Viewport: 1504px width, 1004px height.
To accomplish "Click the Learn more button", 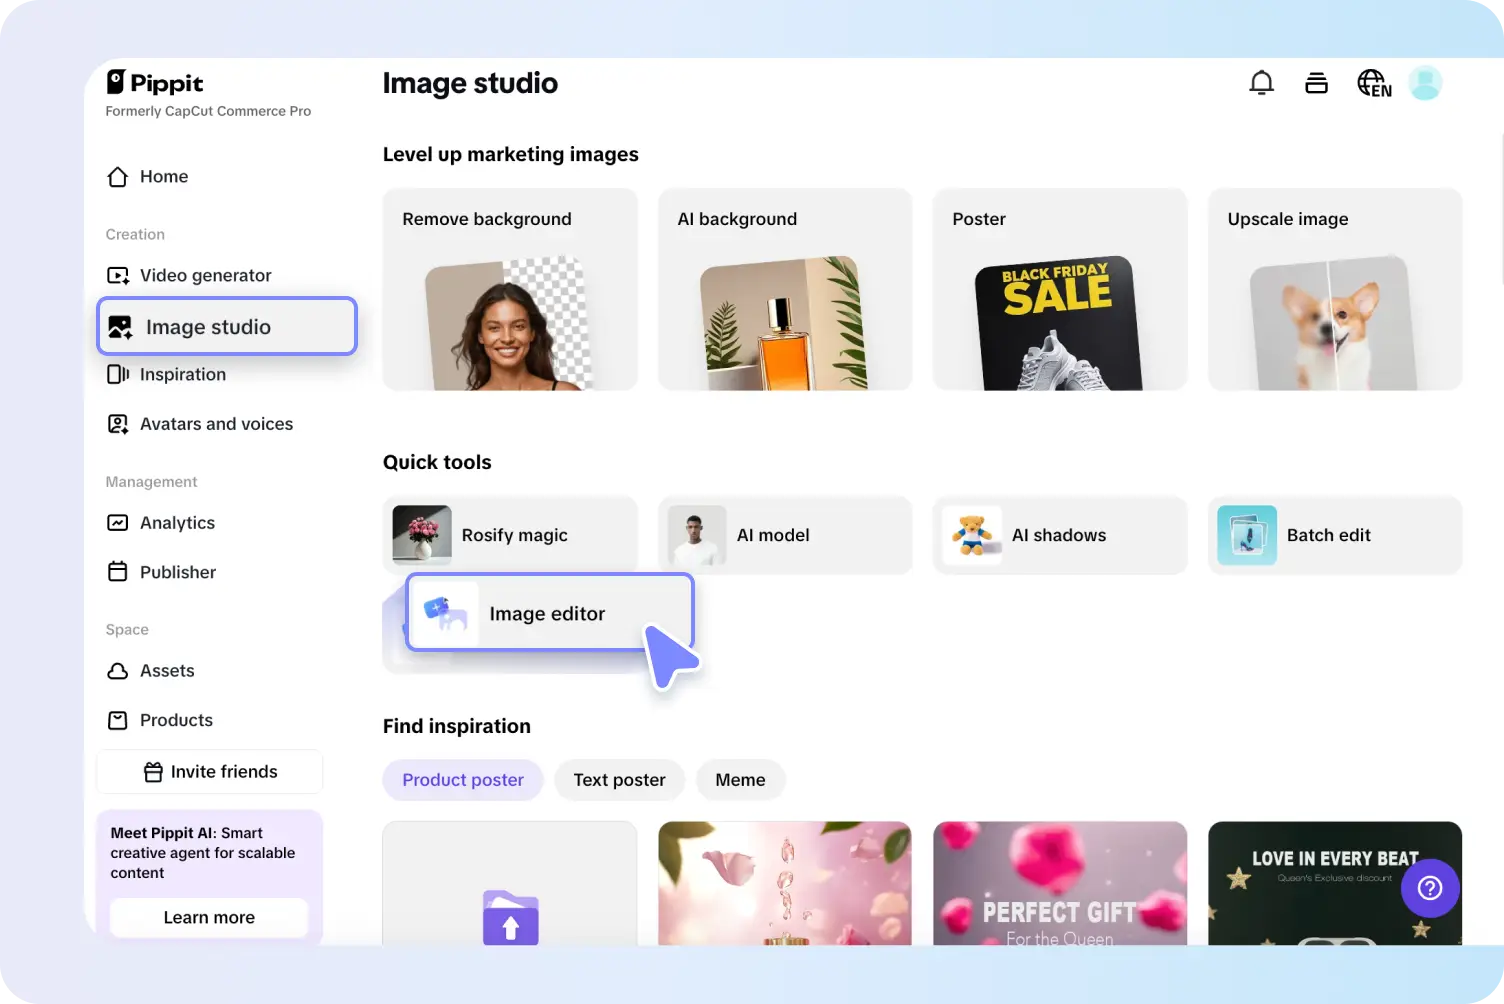I will point(208,917).
